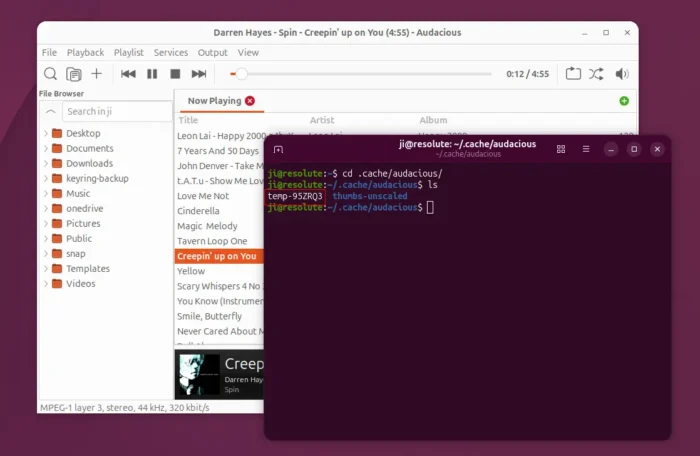The image size is (700, 456).
Task: Select the Templates folder row
Action: pyautogui.click(x=106, y=268)
